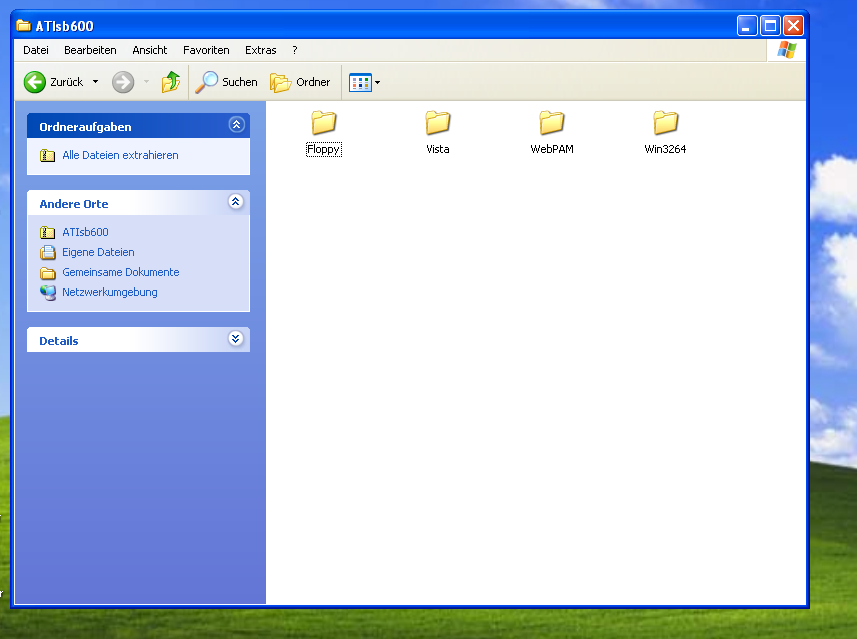Collapse the Ordneraufgaben panel

click(236, 125)
